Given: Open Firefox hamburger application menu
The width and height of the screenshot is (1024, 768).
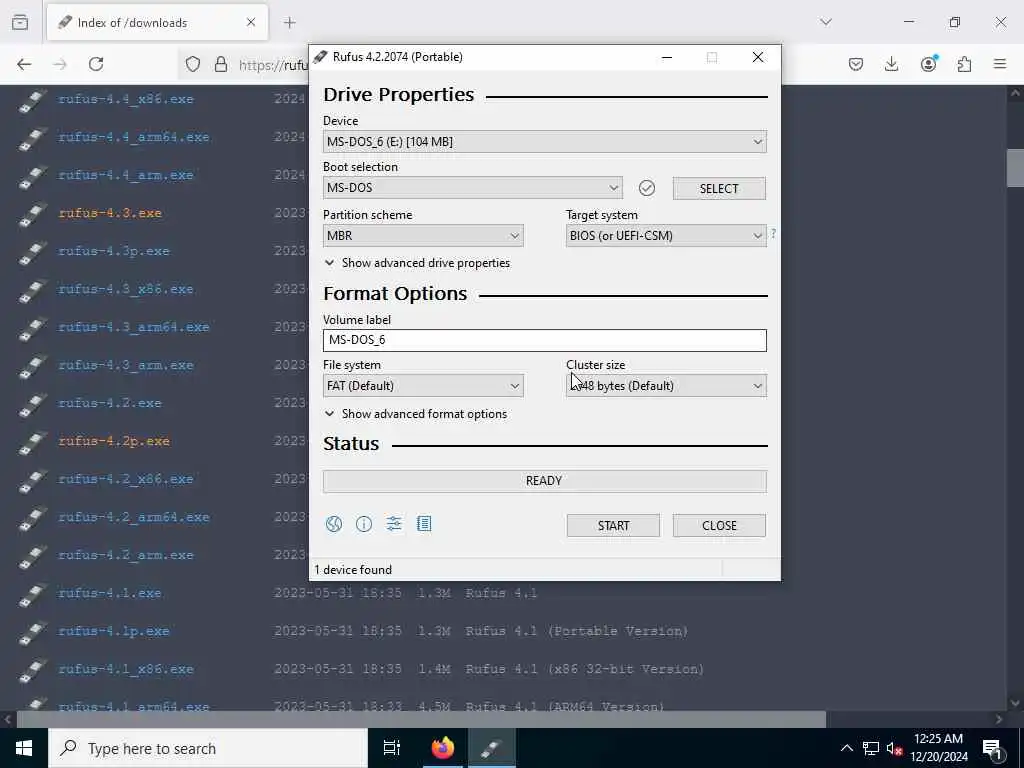Looking at the screenshot, I should [1000, 64].
